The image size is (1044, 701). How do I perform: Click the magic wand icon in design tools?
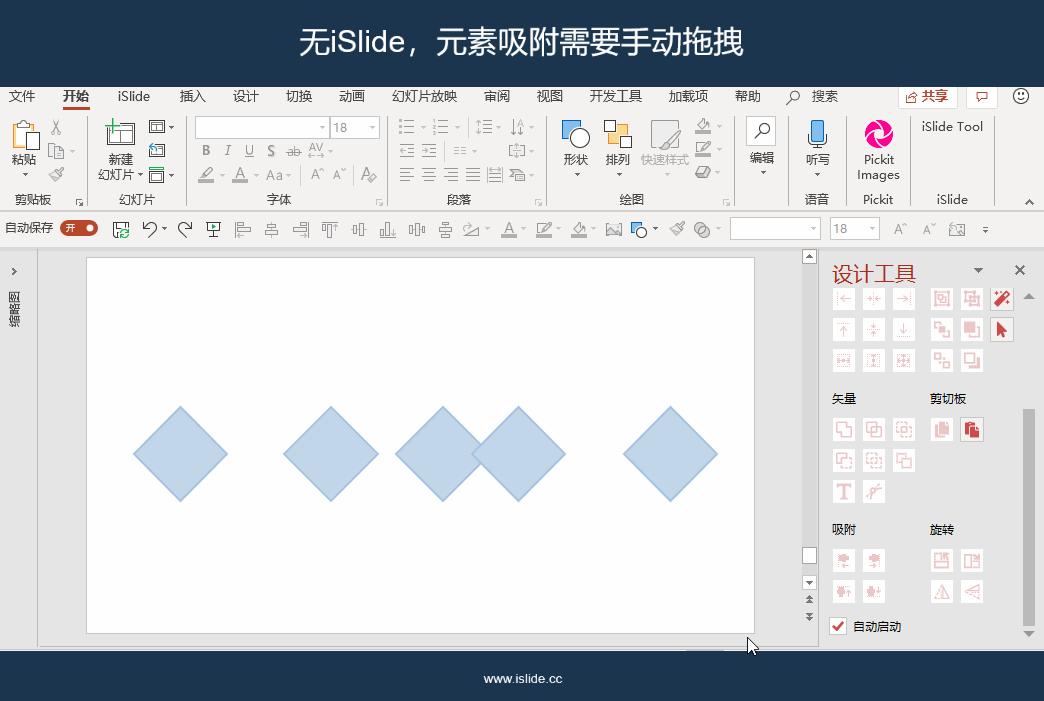1001,299
